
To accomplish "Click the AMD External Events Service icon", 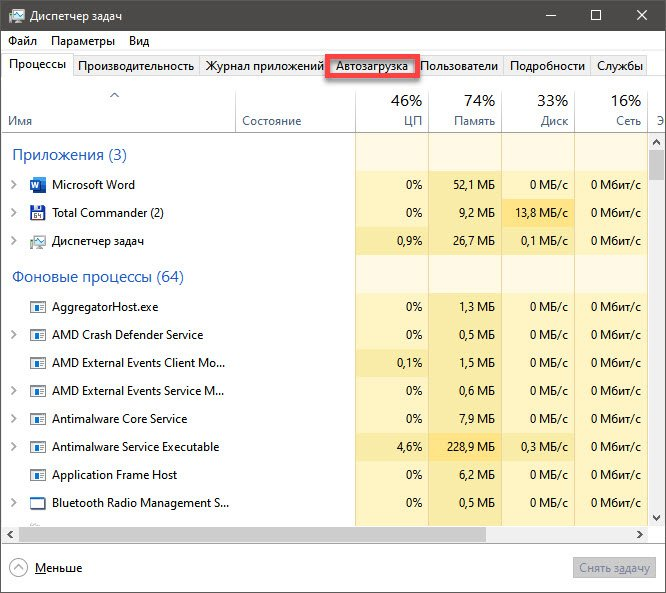I will (37, 391).
